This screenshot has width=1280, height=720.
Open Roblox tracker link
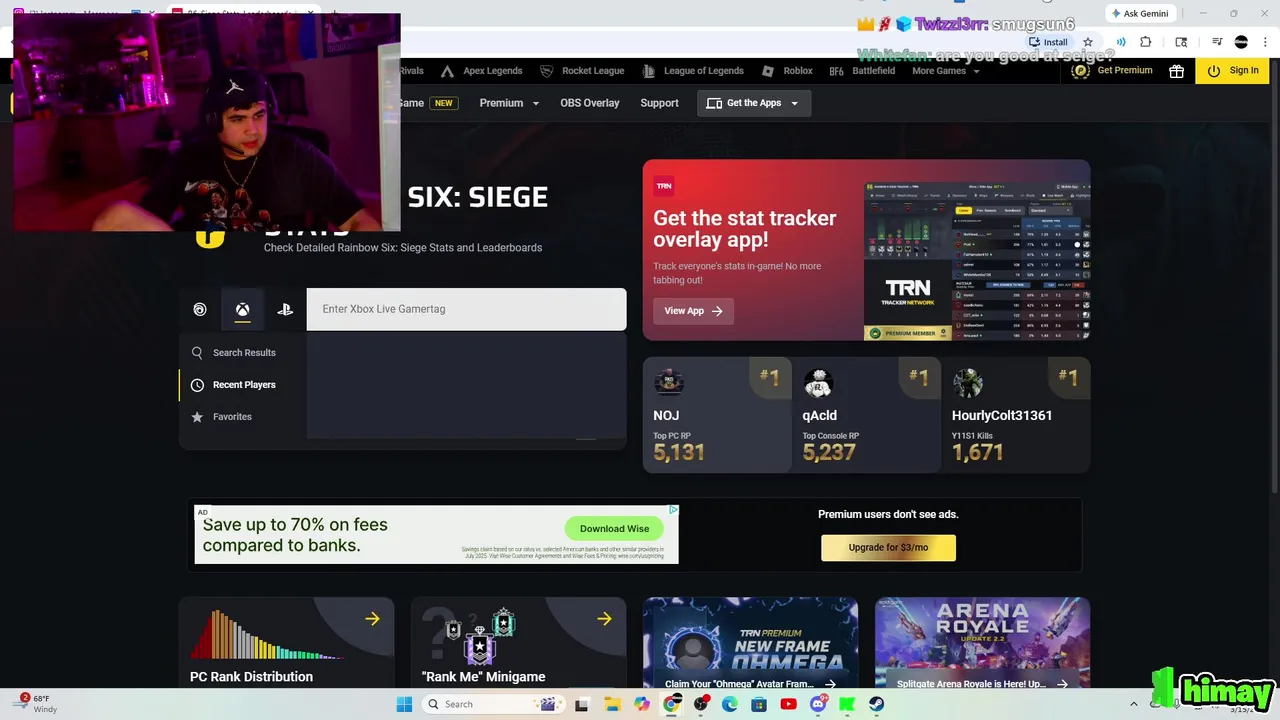(x=787, y=71)
